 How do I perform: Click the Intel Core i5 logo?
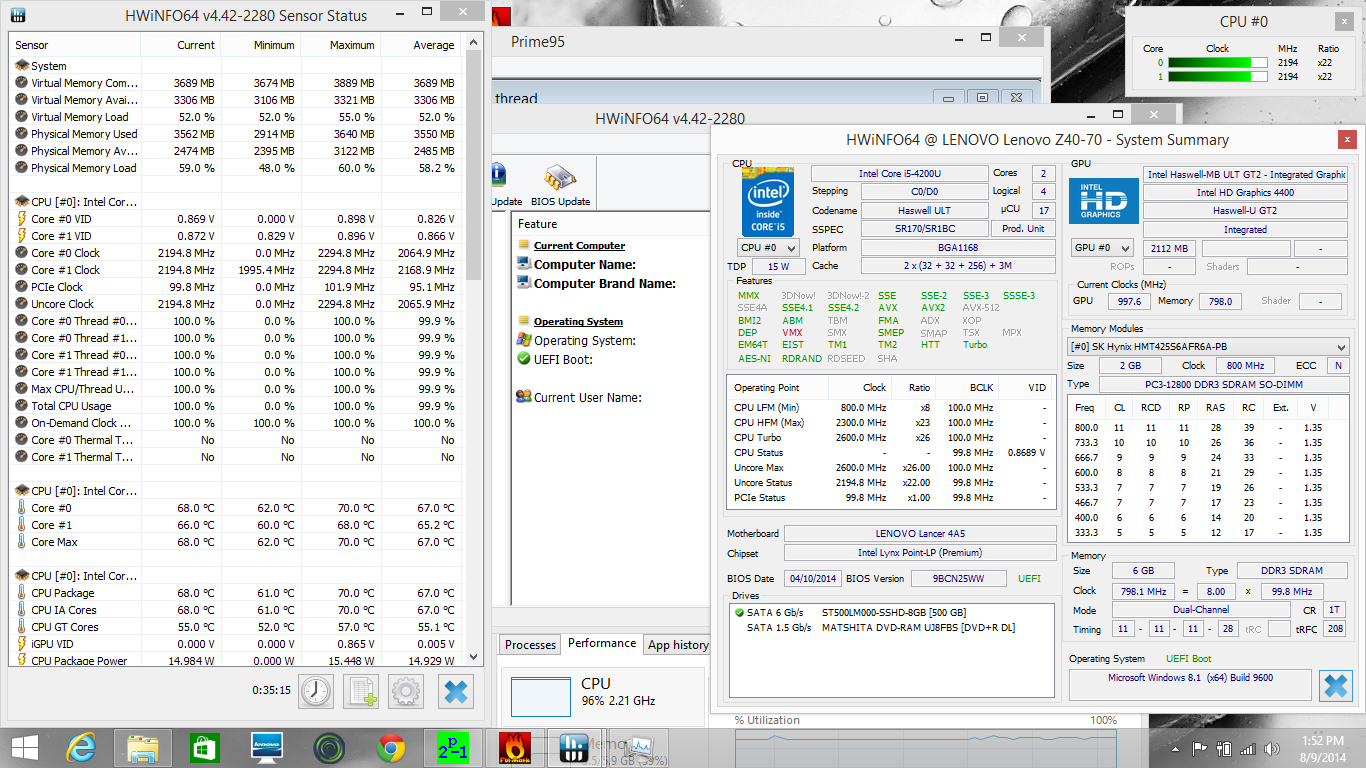tap(767, 201)
